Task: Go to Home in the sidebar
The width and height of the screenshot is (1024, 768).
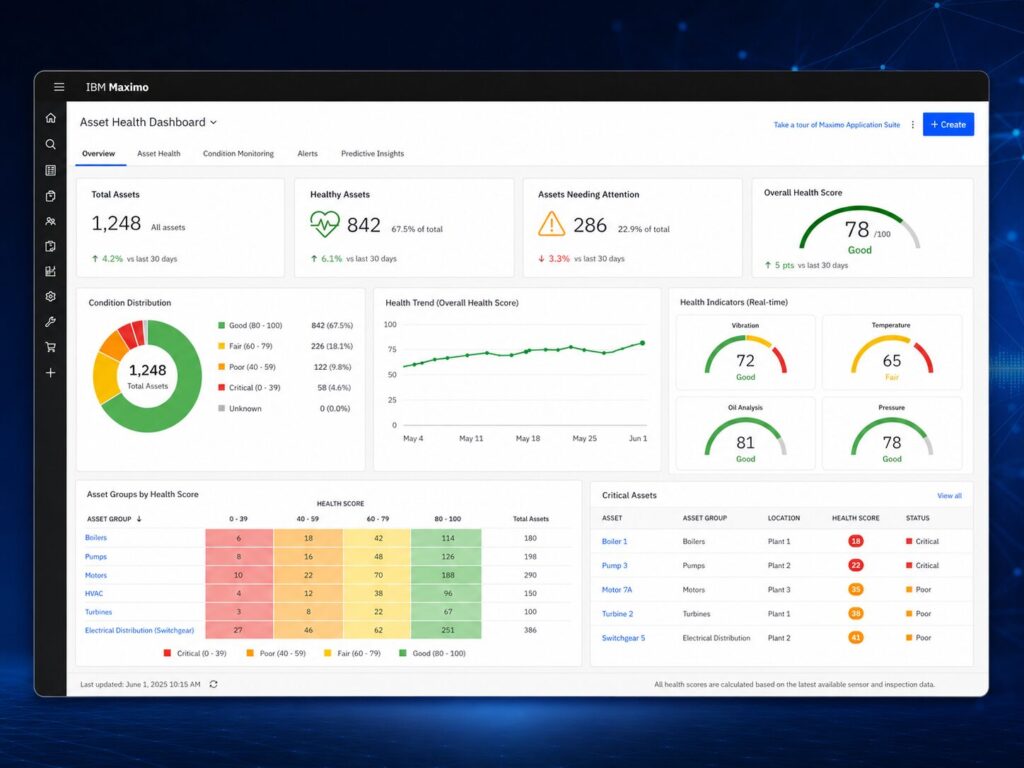Action: (50, 118)
